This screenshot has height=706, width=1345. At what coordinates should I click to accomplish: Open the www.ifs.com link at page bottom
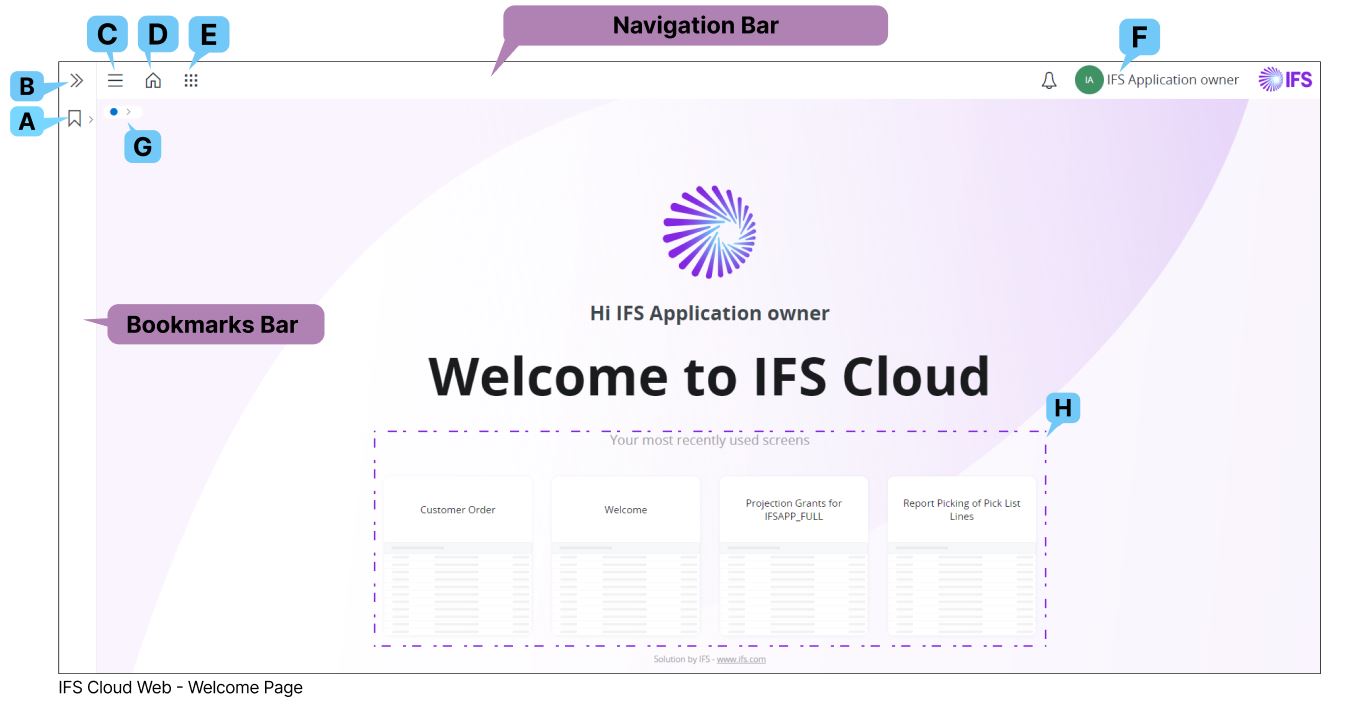(743, 659)
